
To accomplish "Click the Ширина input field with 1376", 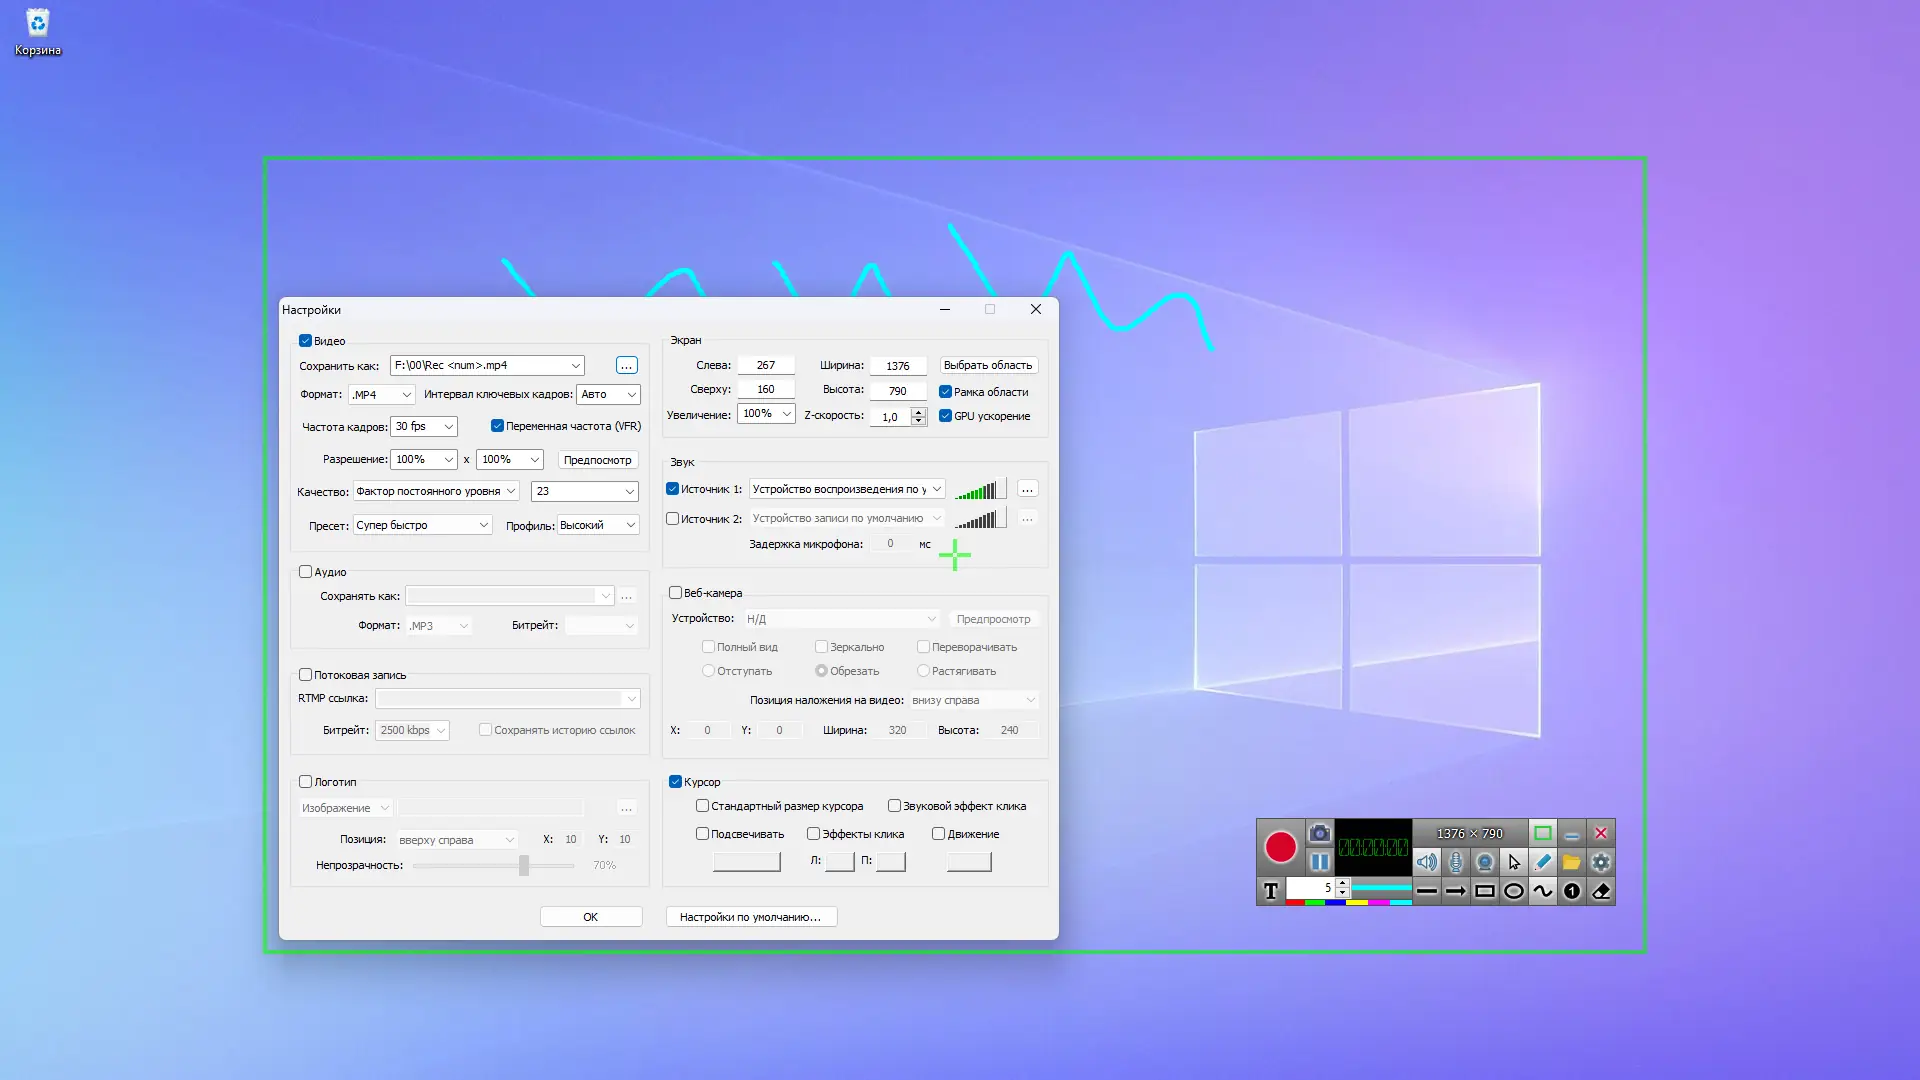I will [x=897, y=366].
